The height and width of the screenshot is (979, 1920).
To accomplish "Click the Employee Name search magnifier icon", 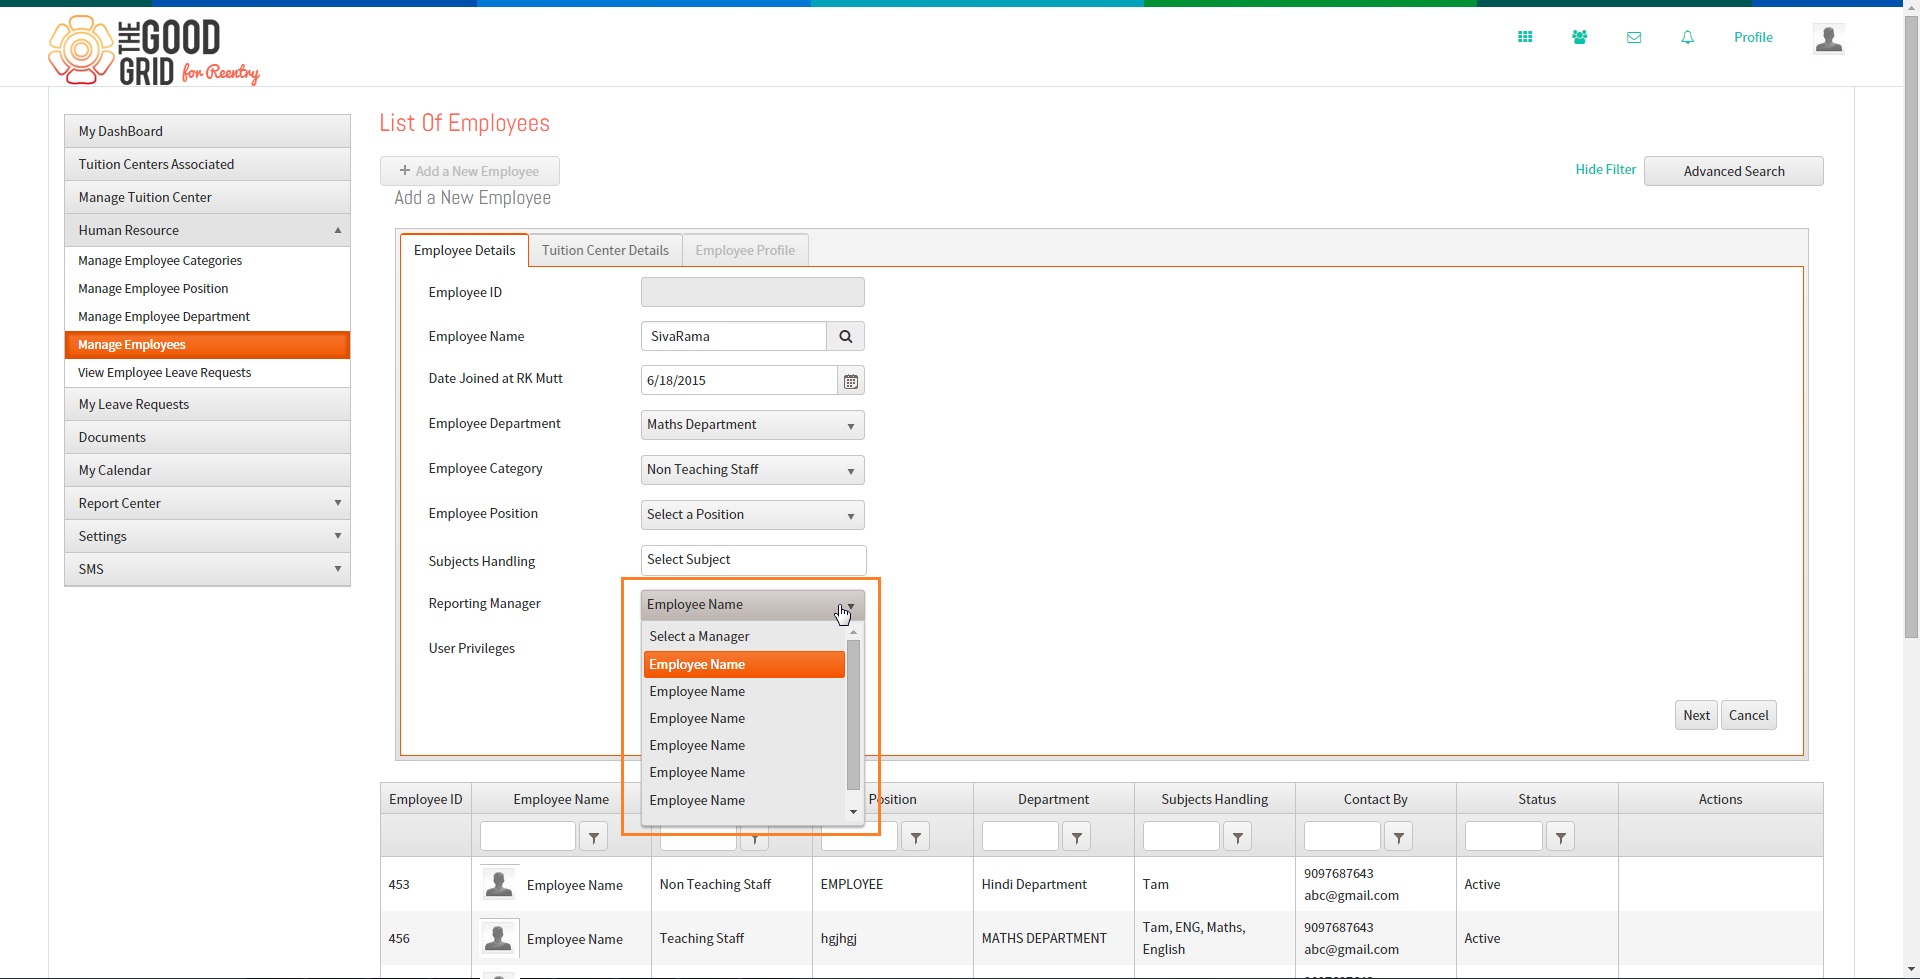I will coord(845,336).
